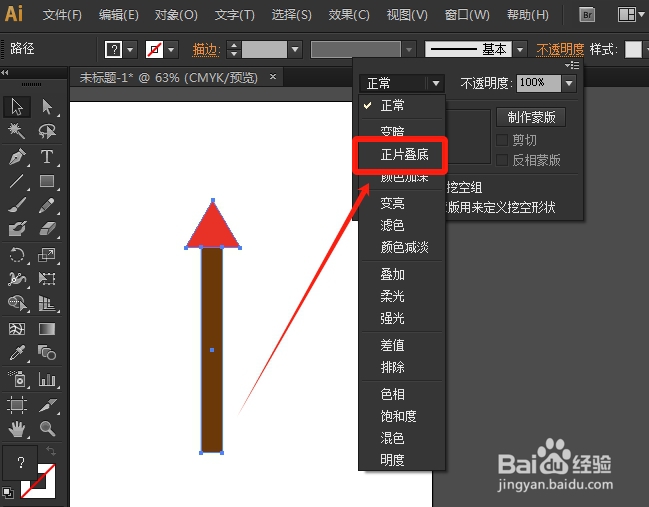The image size is (649, 507).
Task: Select the Artboard tool
Action: [x=17, y=405]
